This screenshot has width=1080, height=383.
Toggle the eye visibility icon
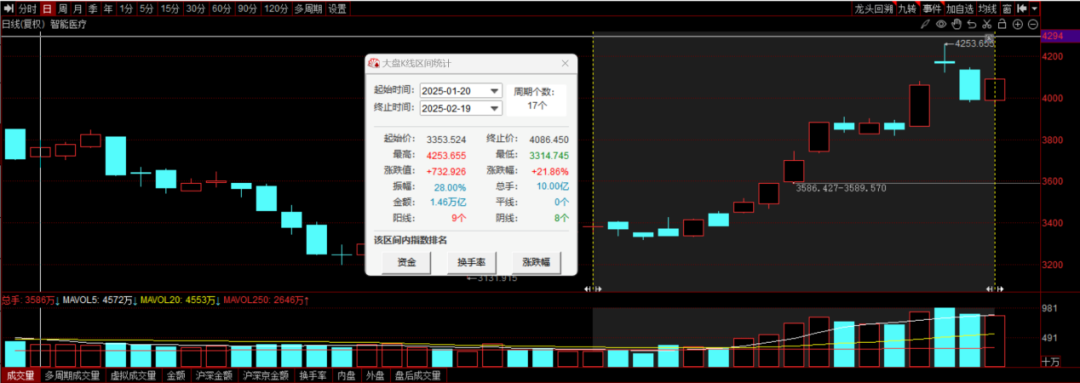942,24
